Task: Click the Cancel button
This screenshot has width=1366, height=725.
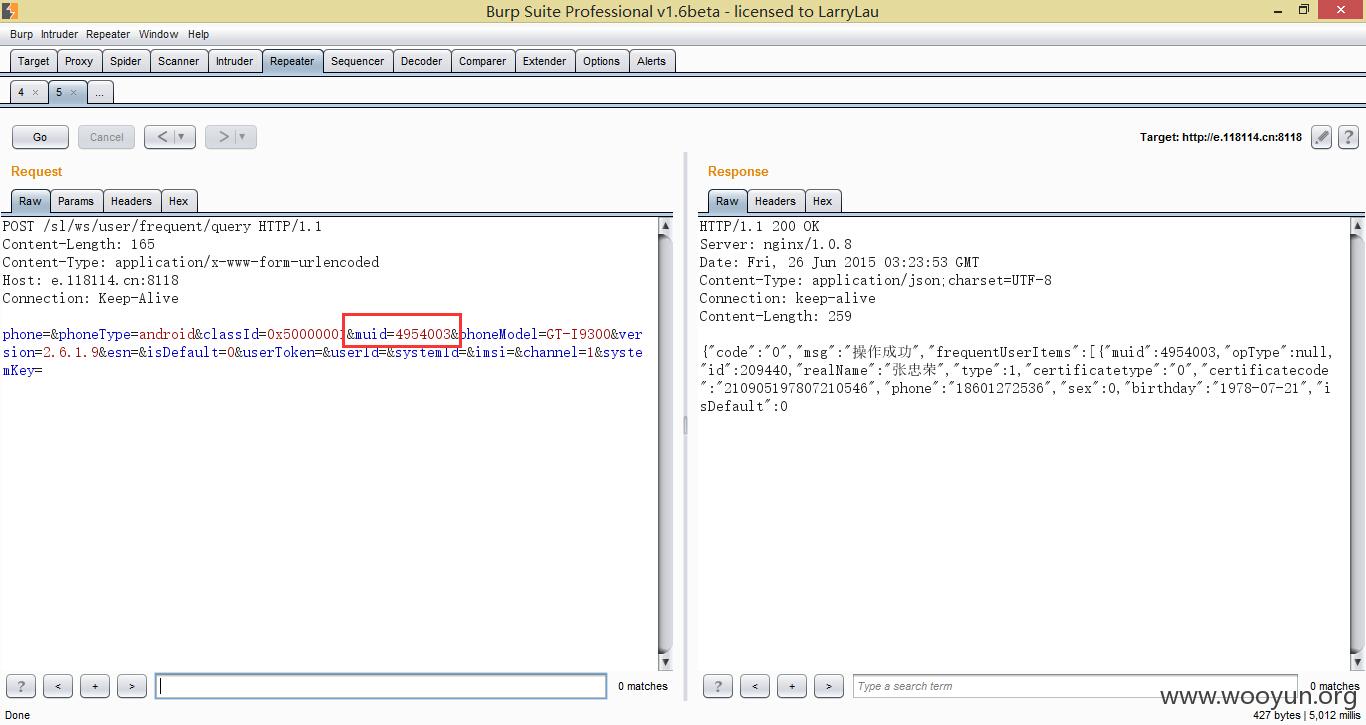Action: point(107,137)
